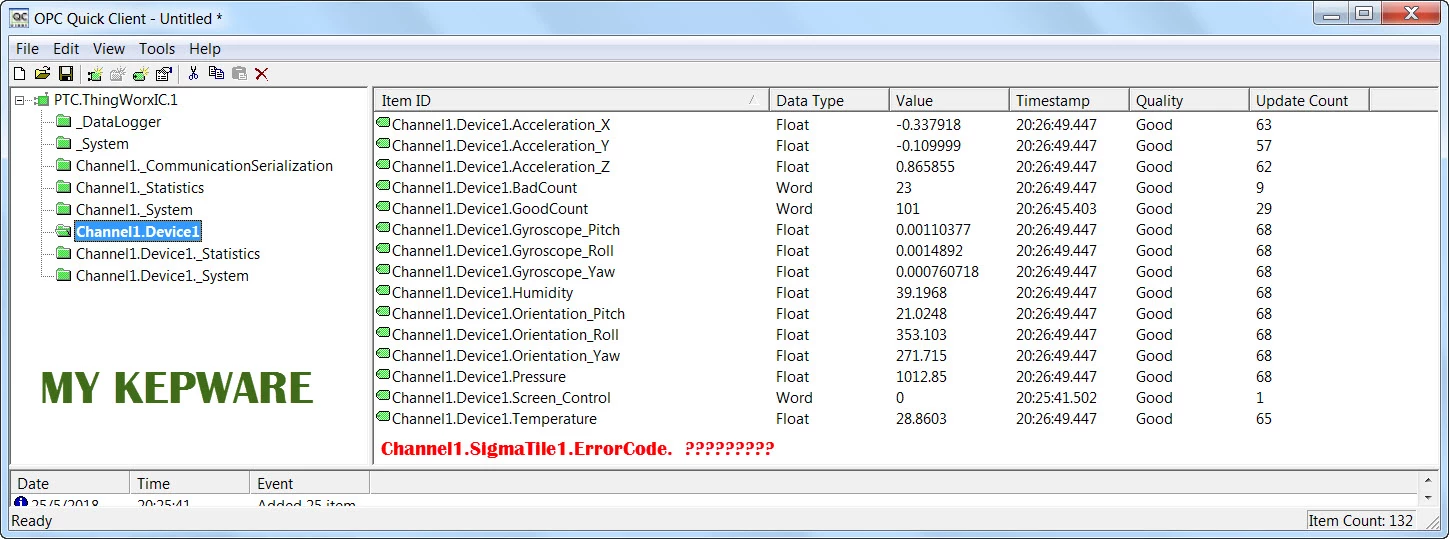Click the tag icon beside Humidity
The height and width of the screenshot is (539, 1449).
click(x=383, y=292)
